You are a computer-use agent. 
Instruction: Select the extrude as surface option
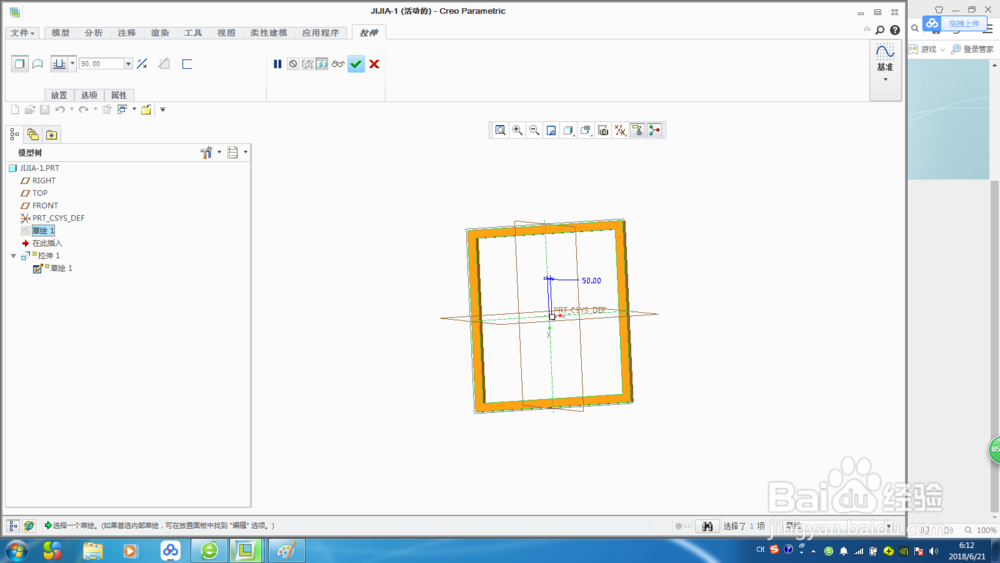coord(38,64)
